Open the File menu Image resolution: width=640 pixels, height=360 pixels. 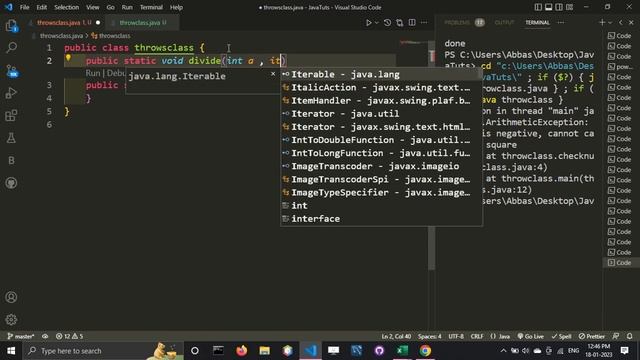(x=24, y=7)
